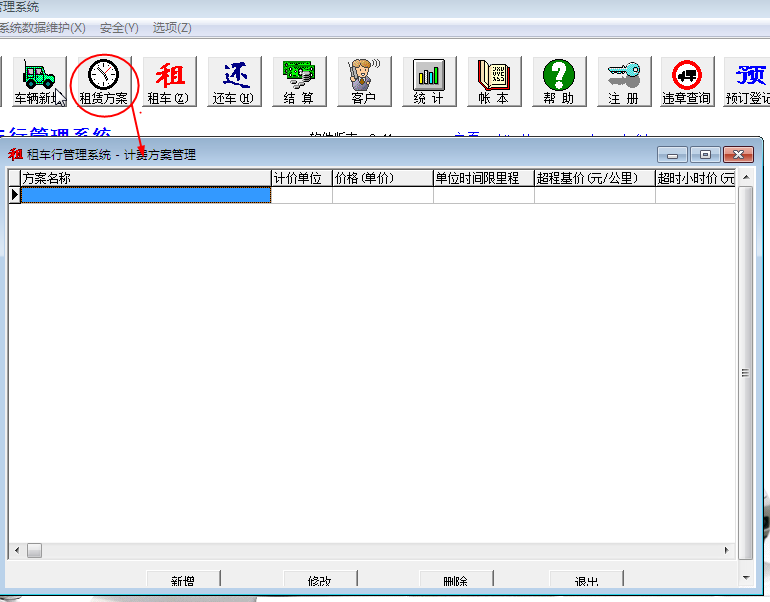Click the 修改 modify button
770x602 pixels.
(320, 579)
